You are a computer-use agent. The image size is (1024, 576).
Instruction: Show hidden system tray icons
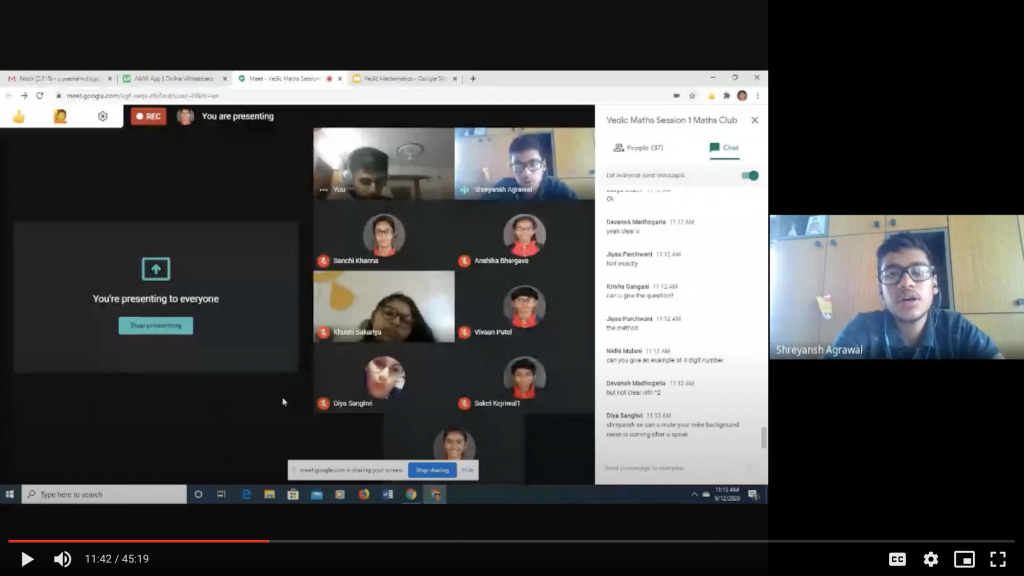[694, 494]
